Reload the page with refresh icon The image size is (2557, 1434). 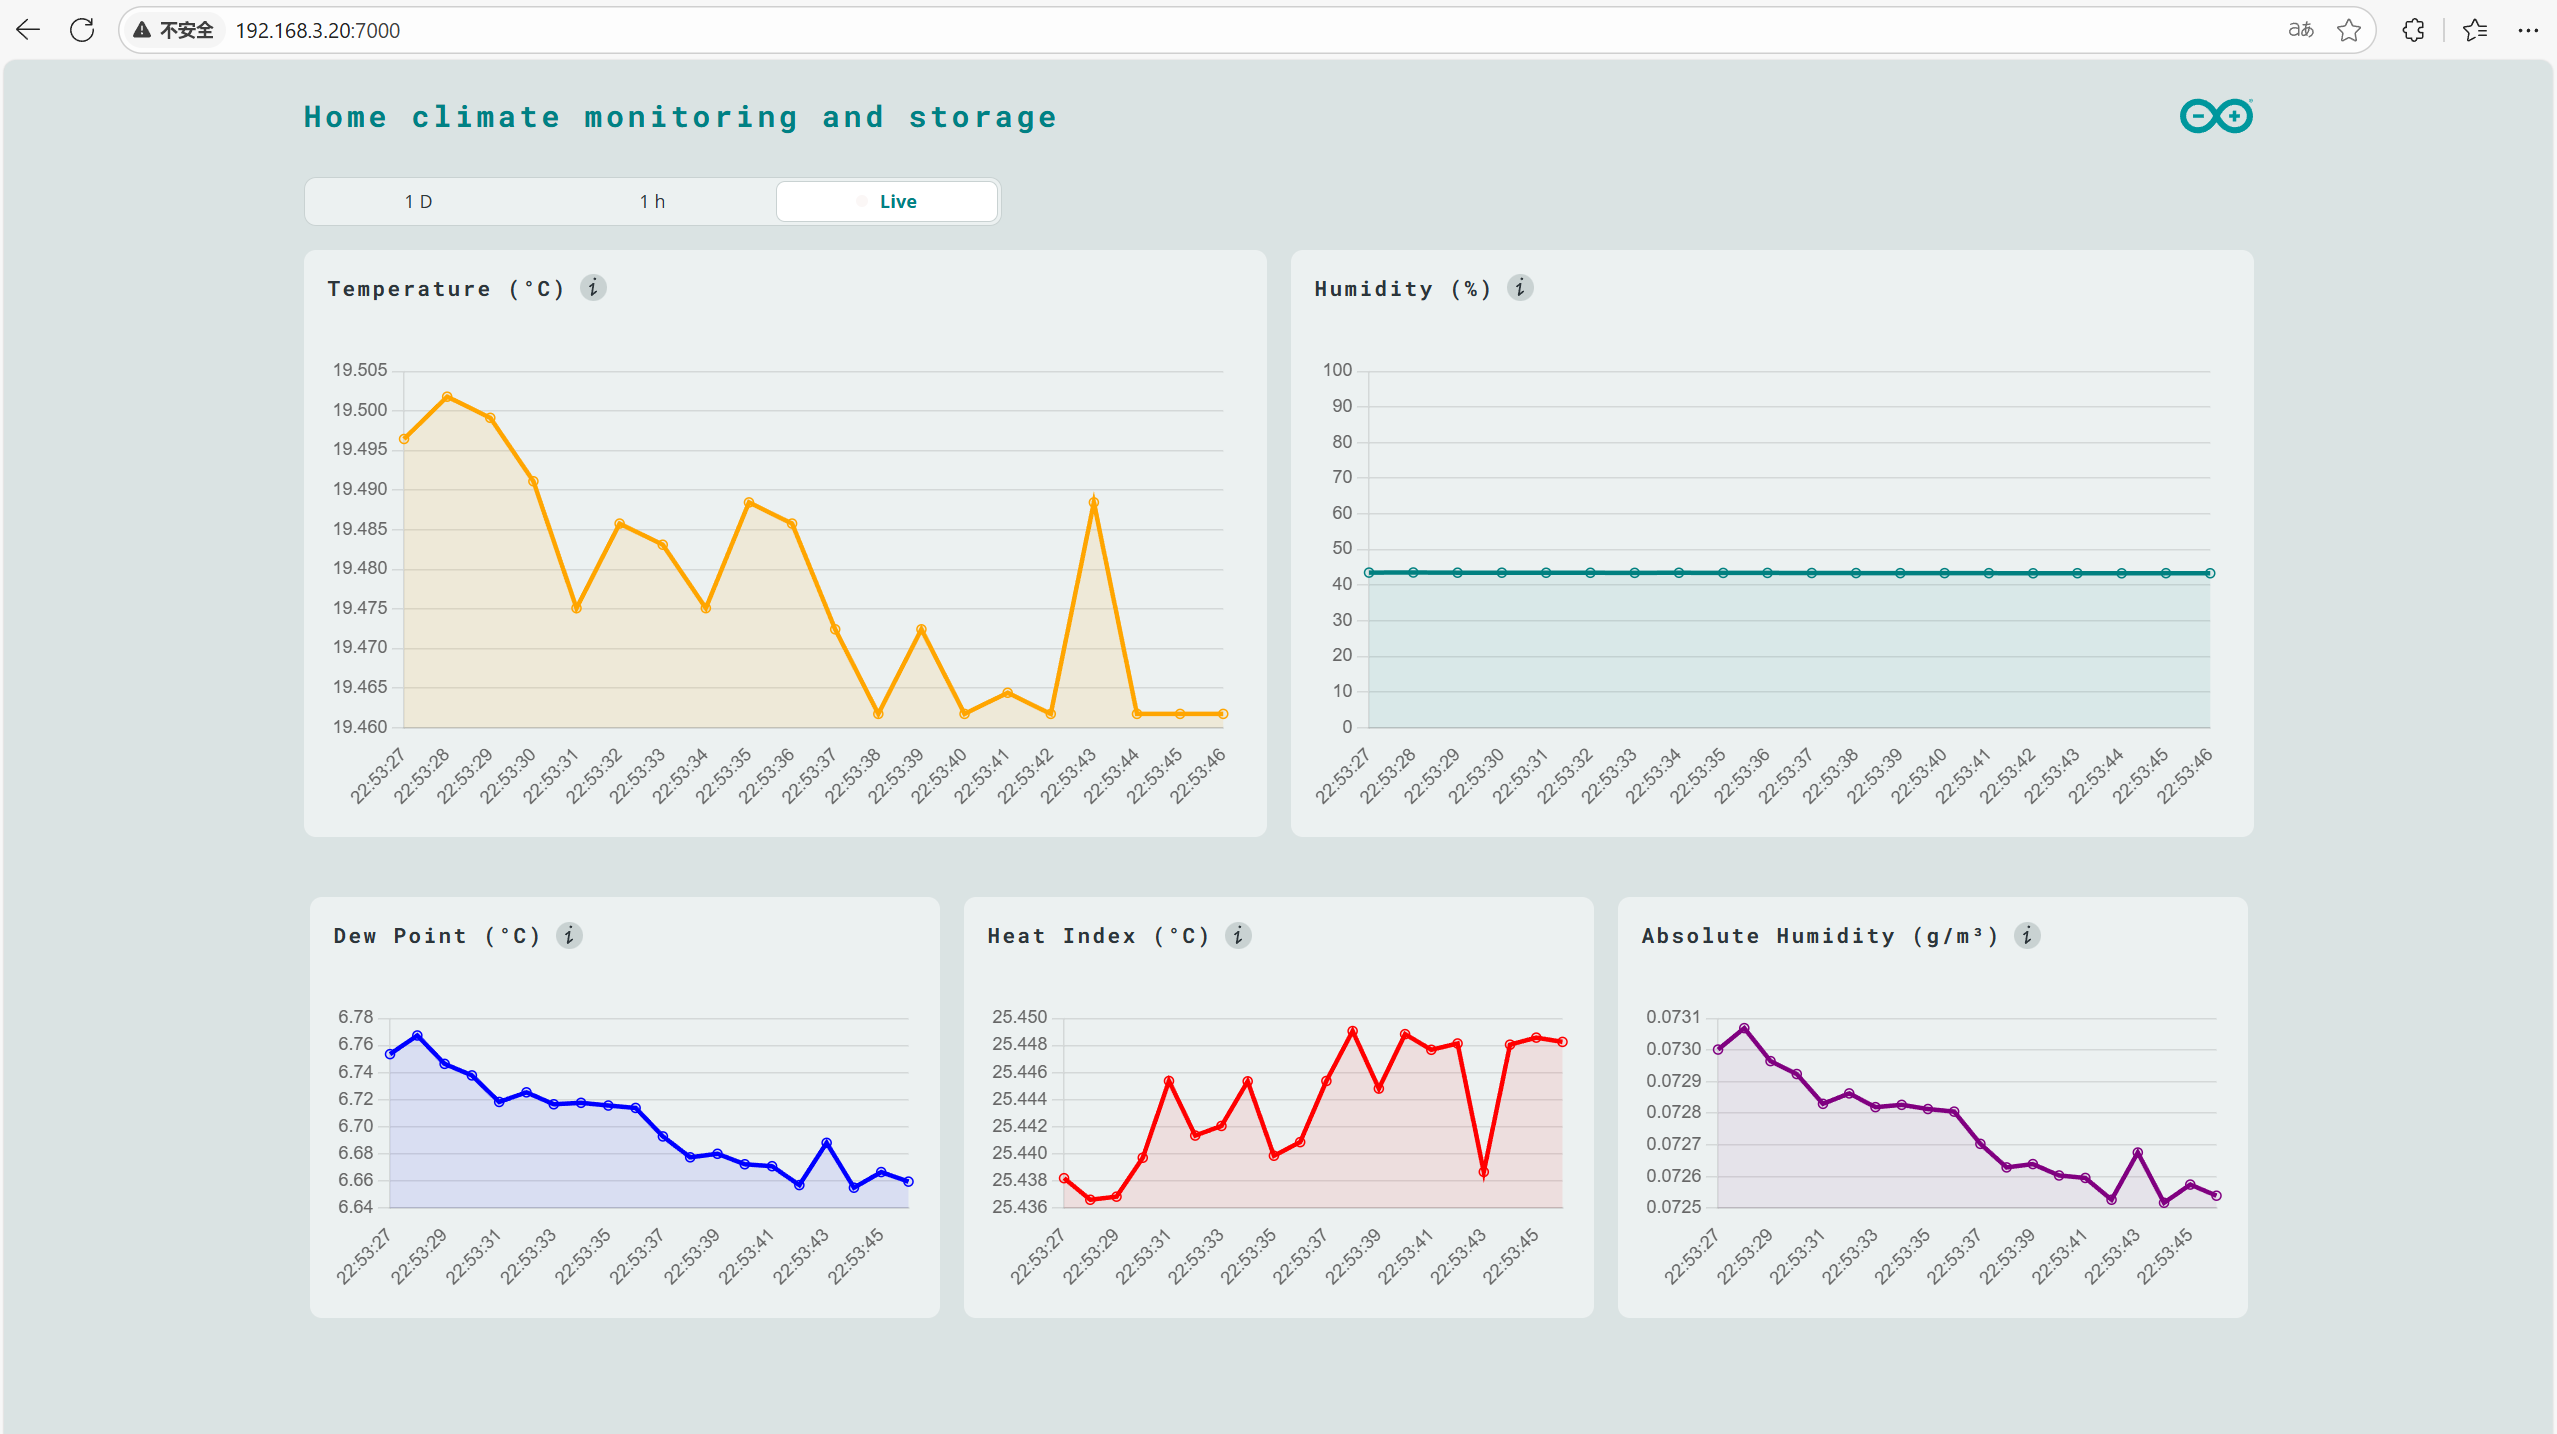click(82, 30)
